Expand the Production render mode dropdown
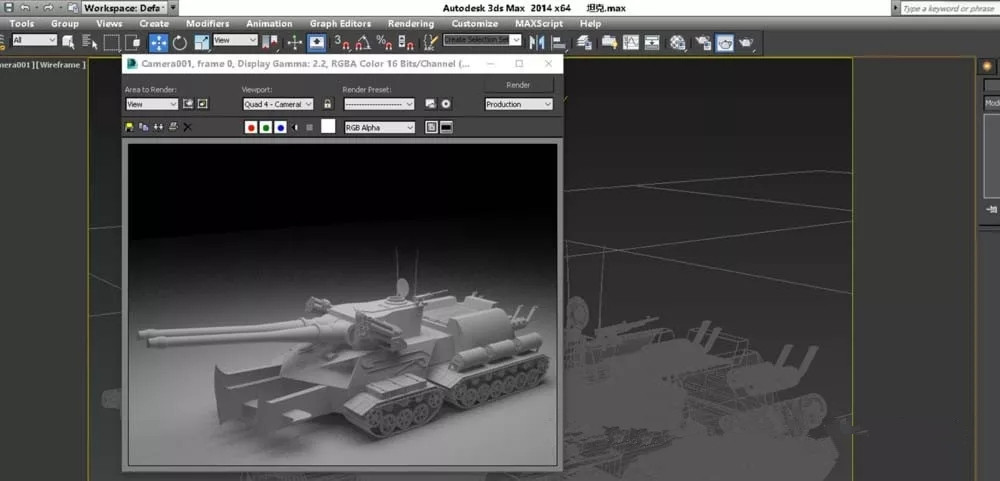1000x481 pixels. [x=518, y=104]
